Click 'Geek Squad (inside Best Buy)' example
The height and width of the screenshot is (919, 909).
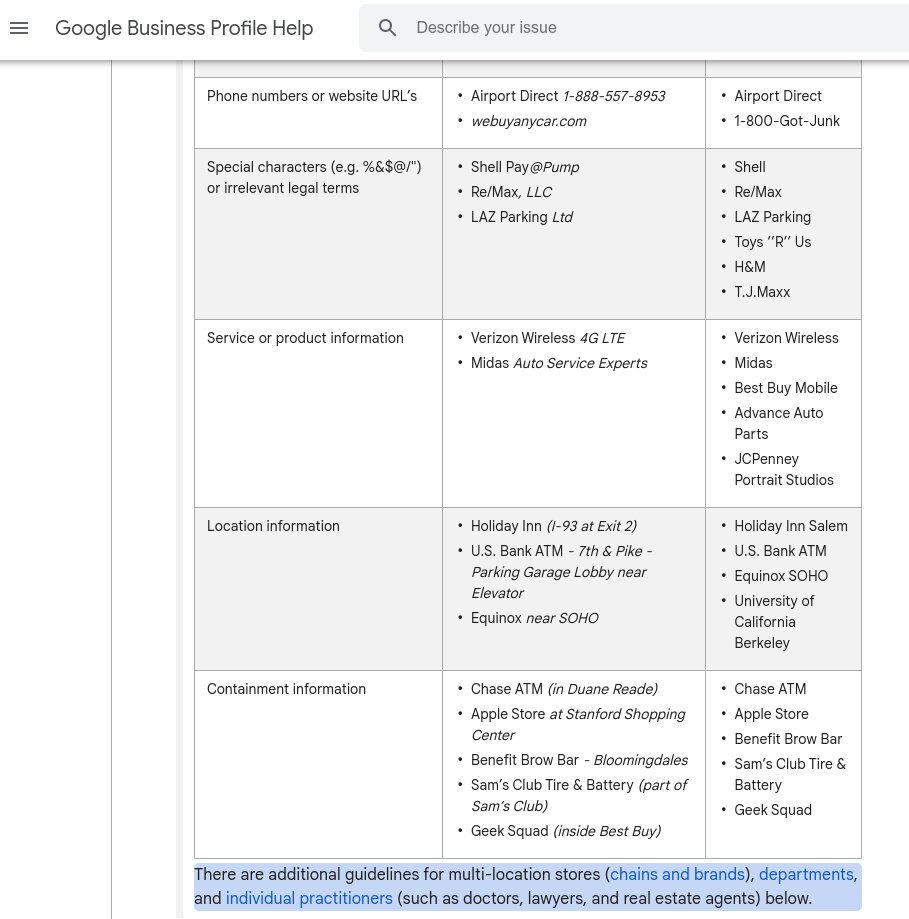[566, 832]
